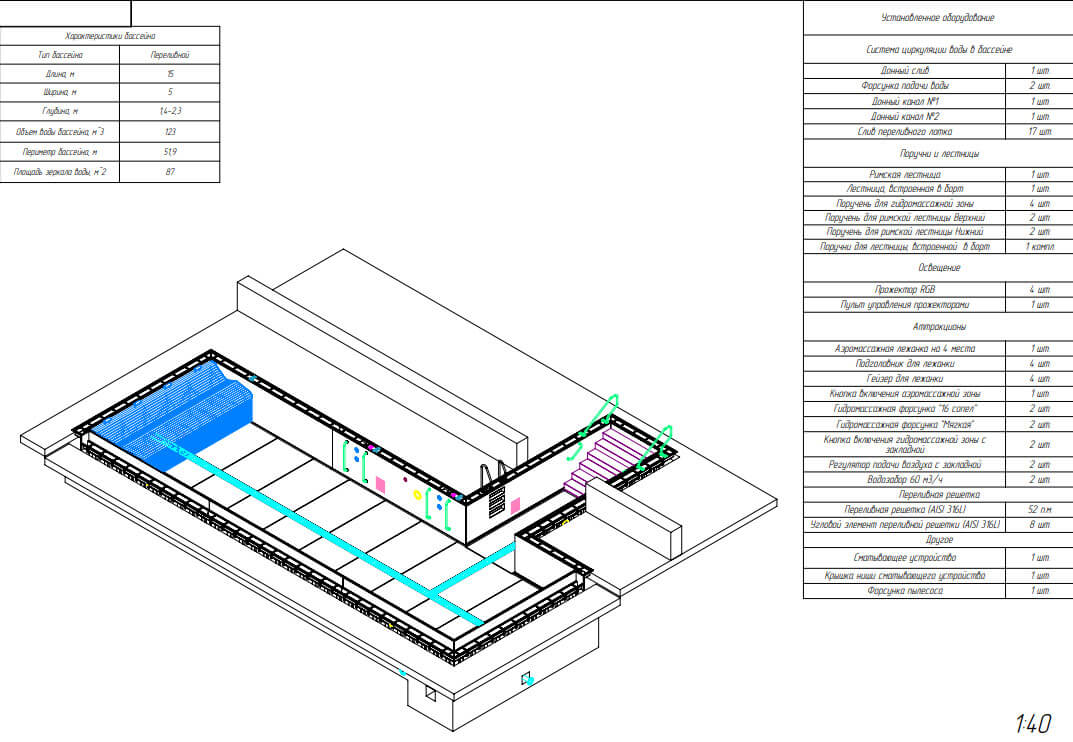Select the 'Объем воды бассейна' row label
The width and height of the screenshot is (1073, 742).
tap(60, 131)
